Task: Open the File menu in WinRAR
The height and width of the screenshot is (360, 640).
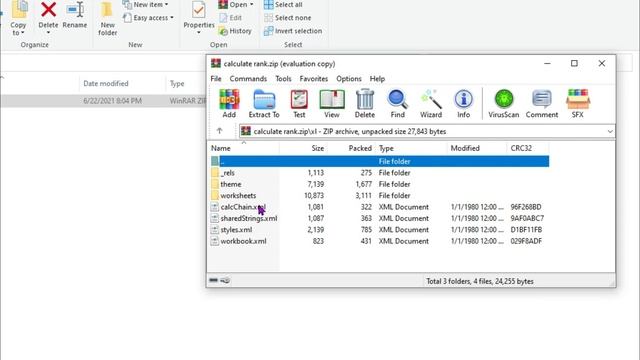Action: click(x=216, y=79)
